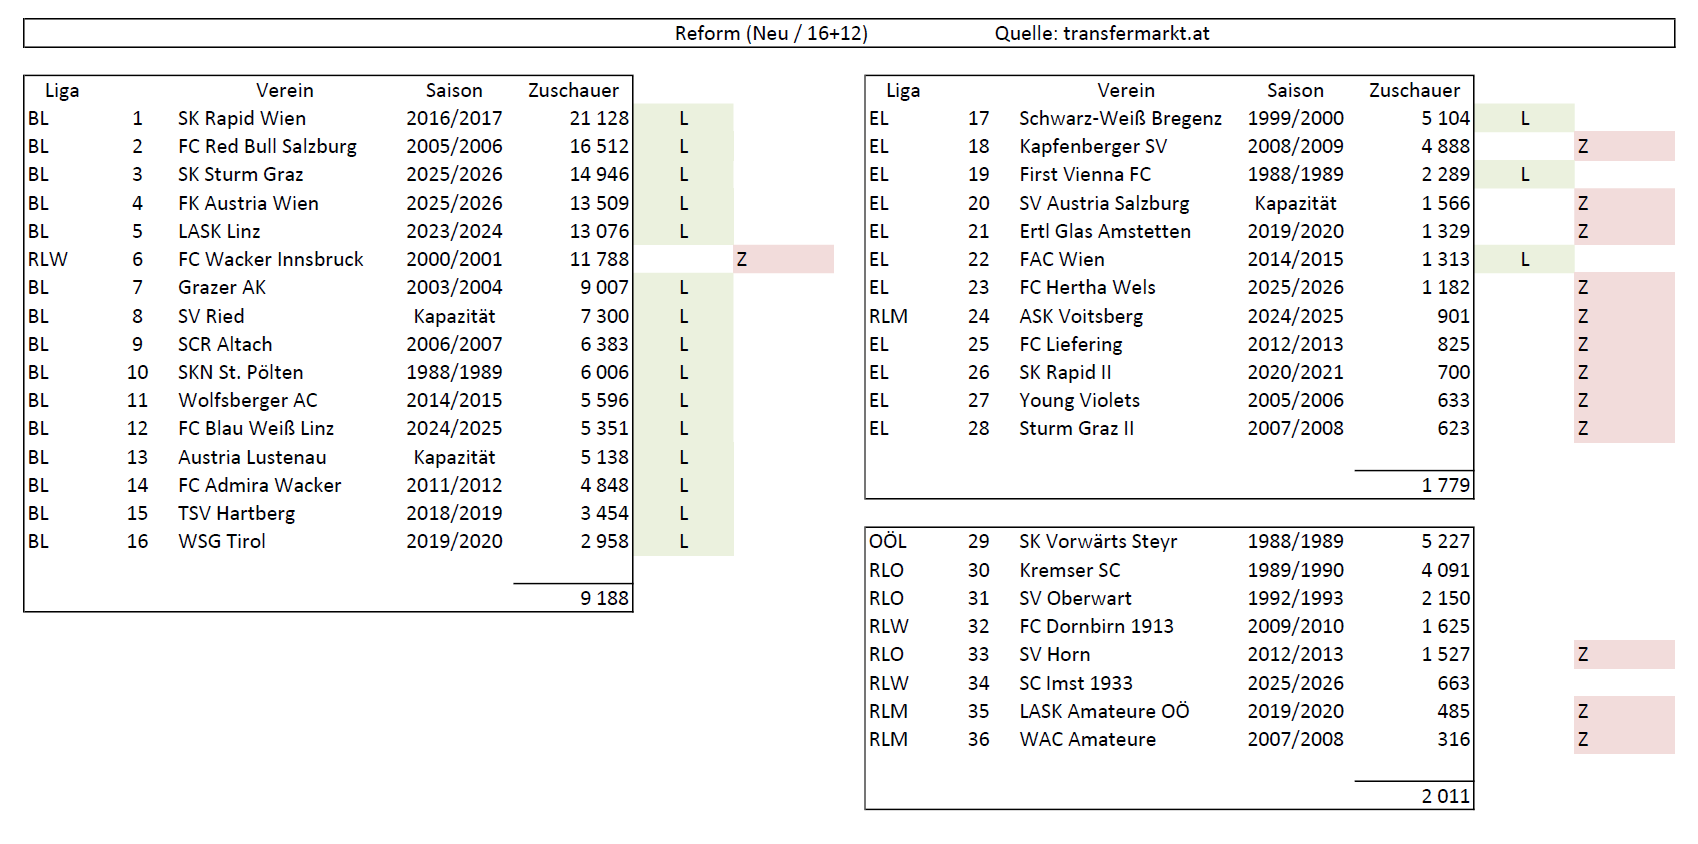Click the "Quelle: transfermarkt.at" source text
The height and width of the screenshot is (844, 1698).
[1101, 33]
